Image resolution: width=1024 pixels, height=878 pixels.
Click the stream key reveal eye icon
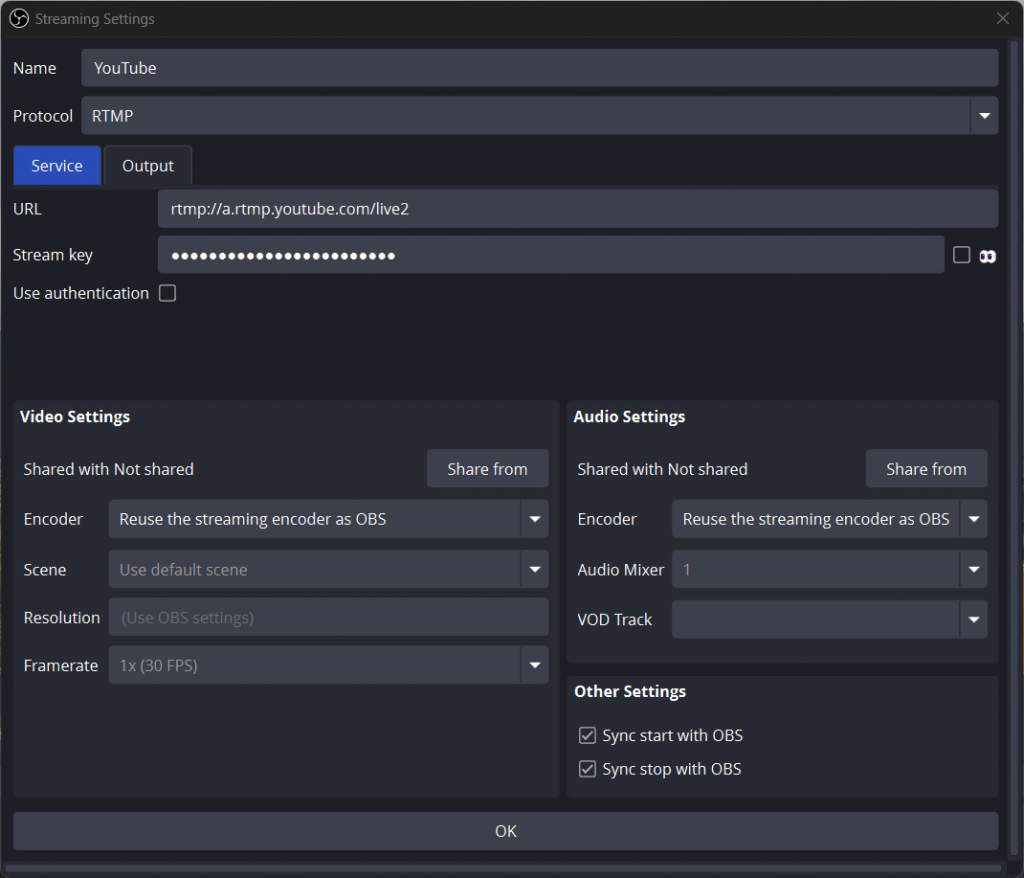(x=987, y=256)
